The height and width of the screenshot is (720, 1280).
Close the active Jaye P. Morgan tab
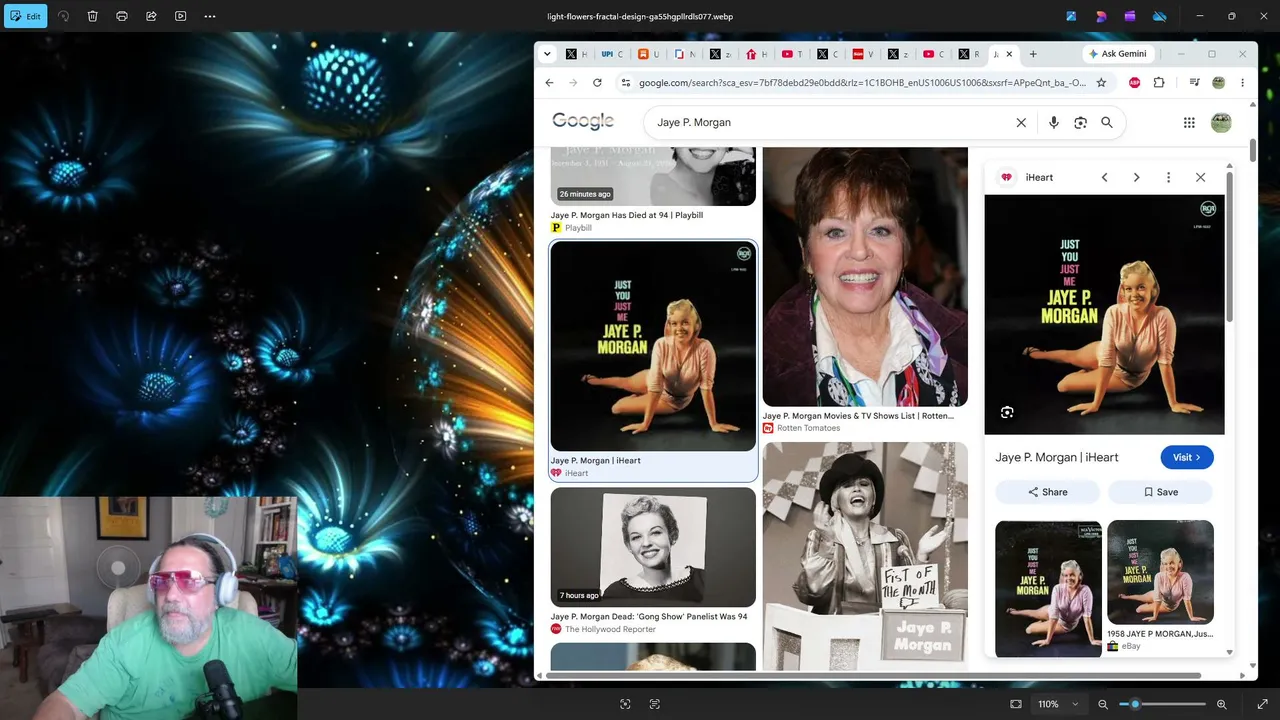pyautogui.click(x=1009, y=54)
